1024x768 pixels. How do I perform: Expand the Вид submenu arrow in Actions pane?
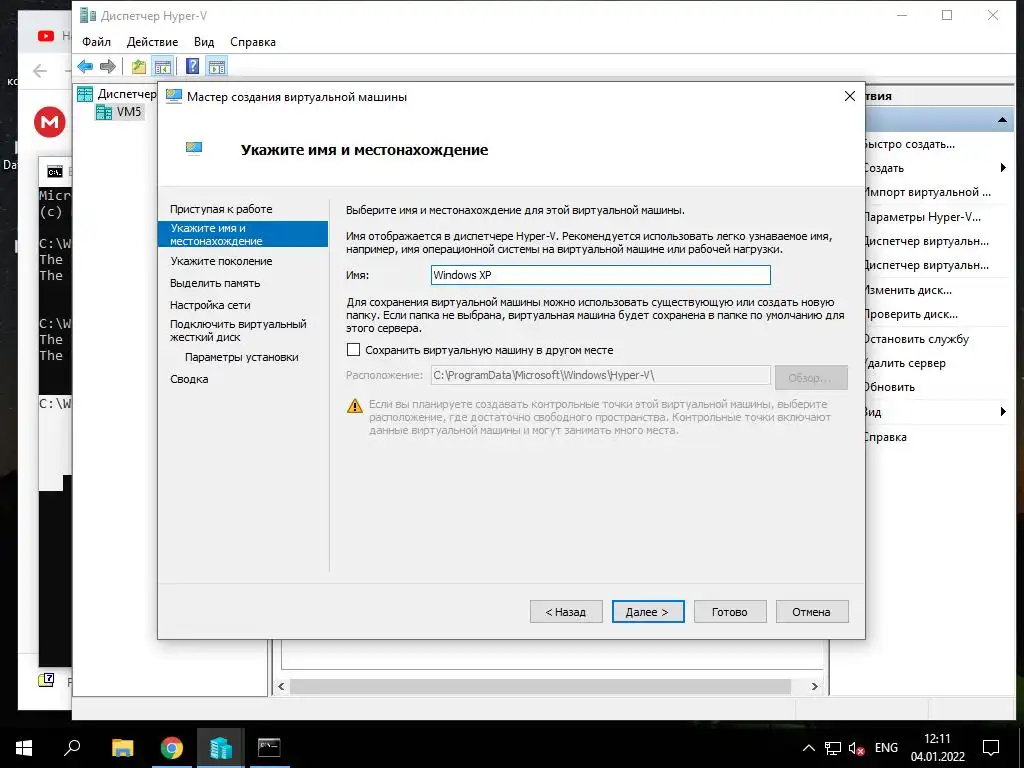1003,411
